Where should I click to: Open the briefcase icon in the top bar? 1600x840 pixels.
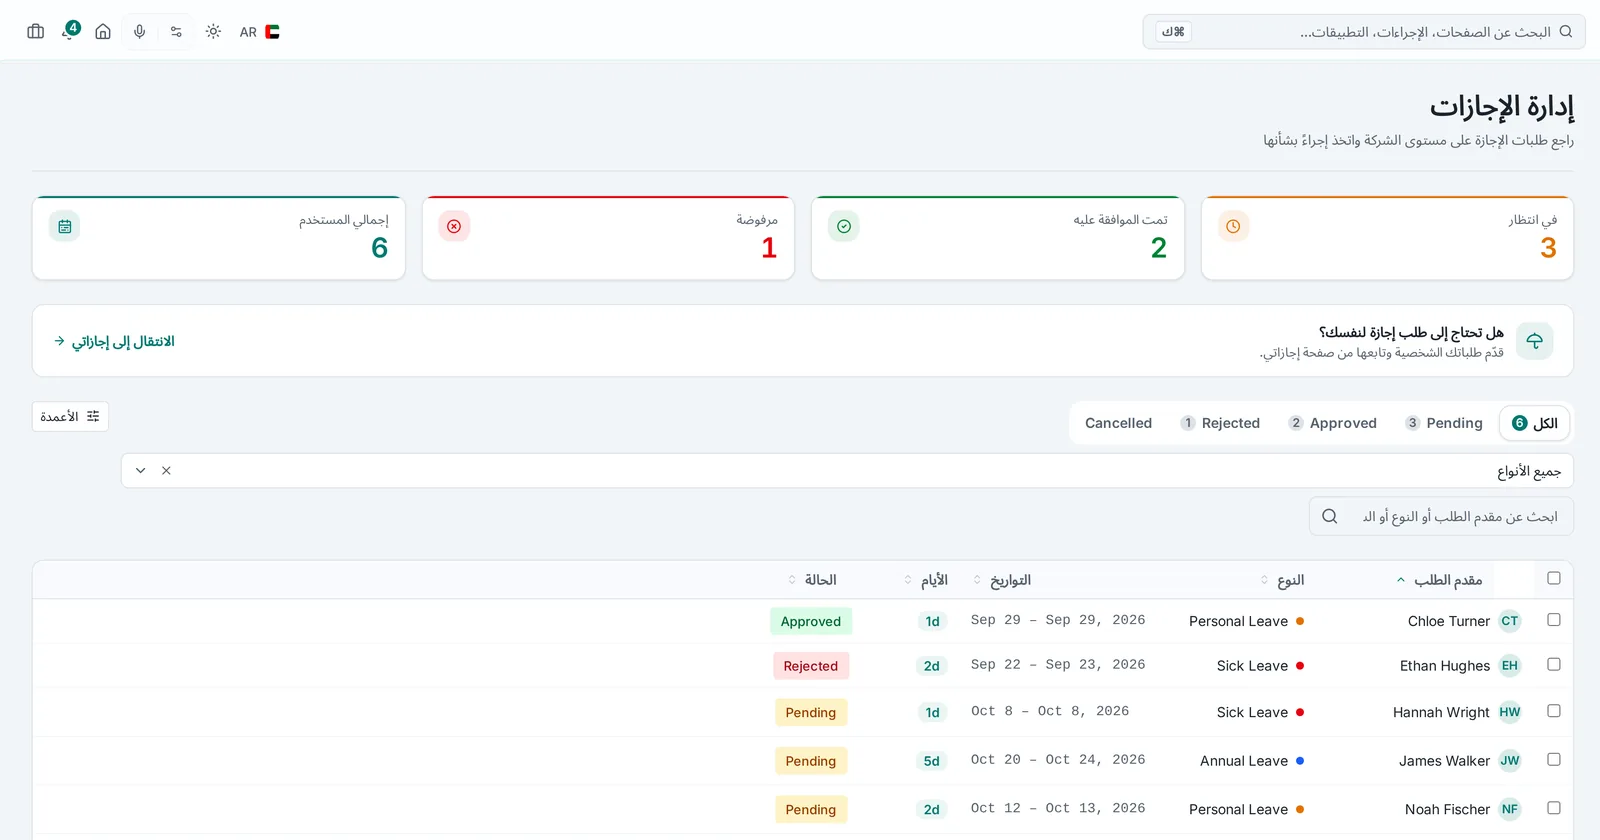pyautogui.click(x=36, y=32)
